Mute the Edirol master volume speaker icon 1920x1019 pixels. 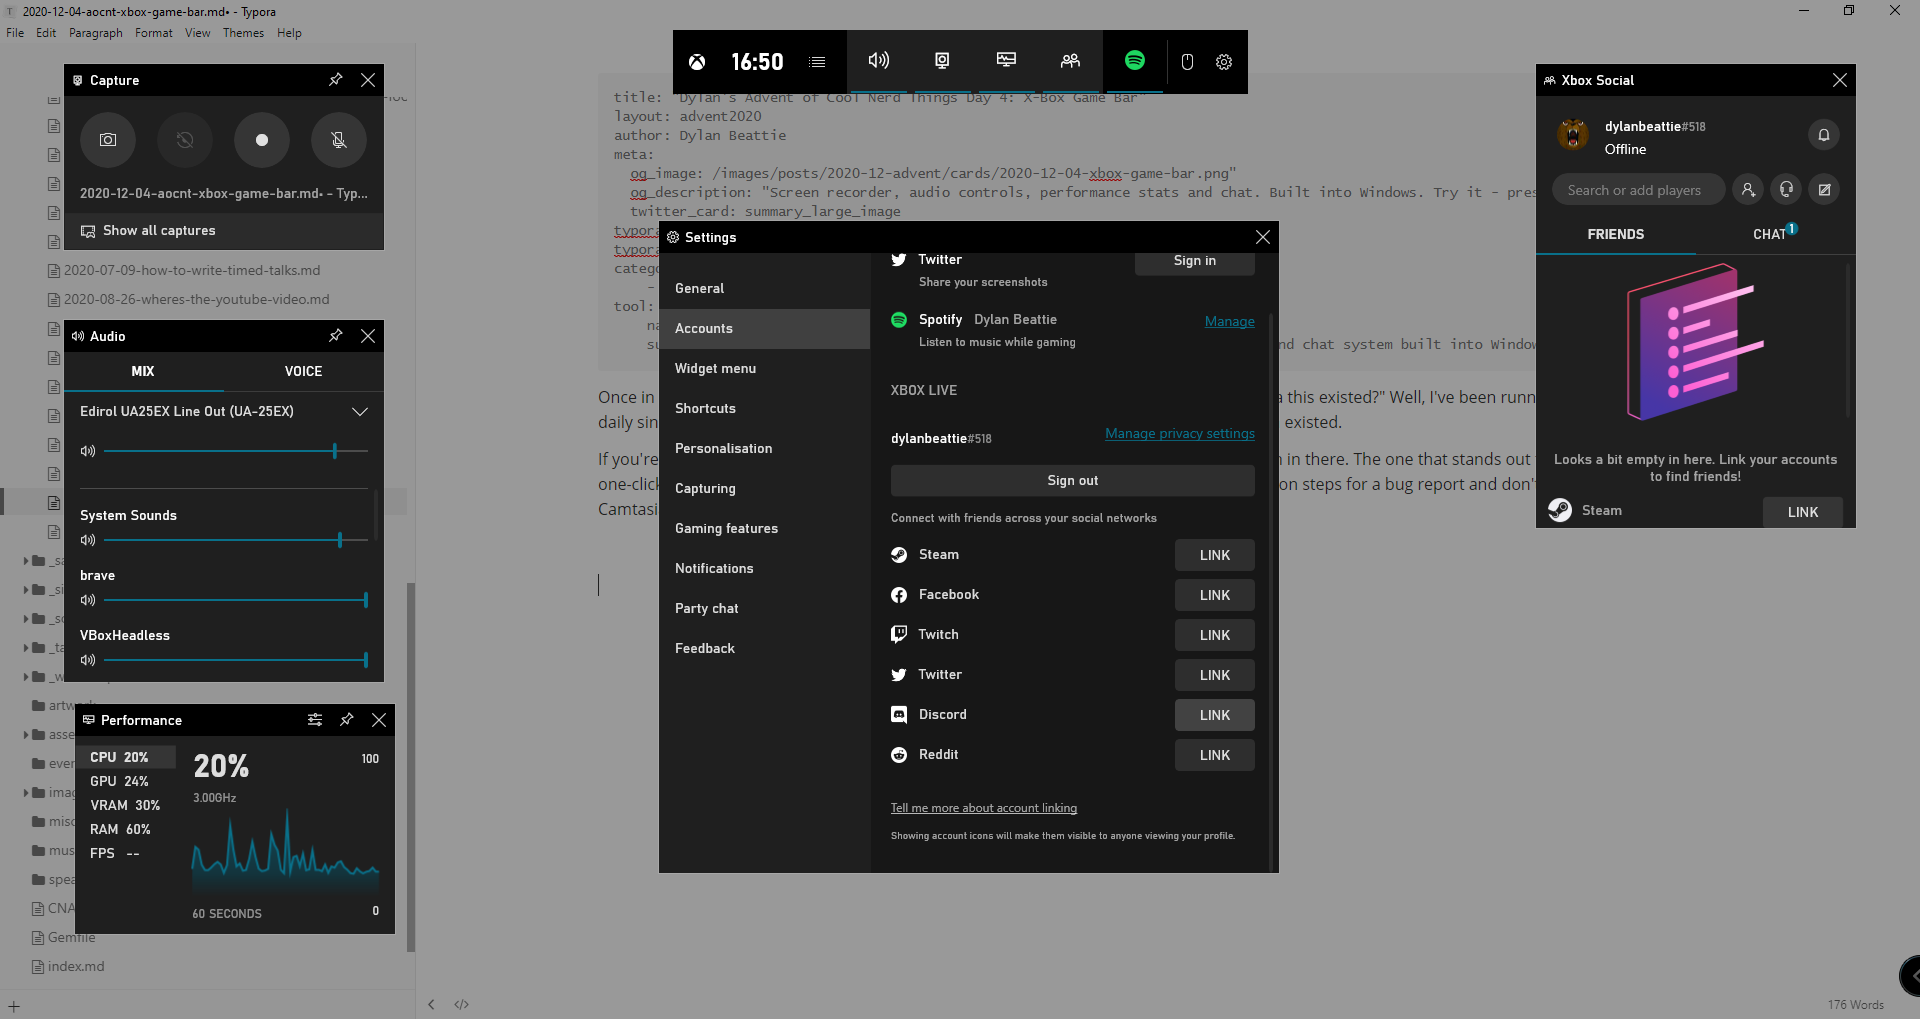click(88, 451)
